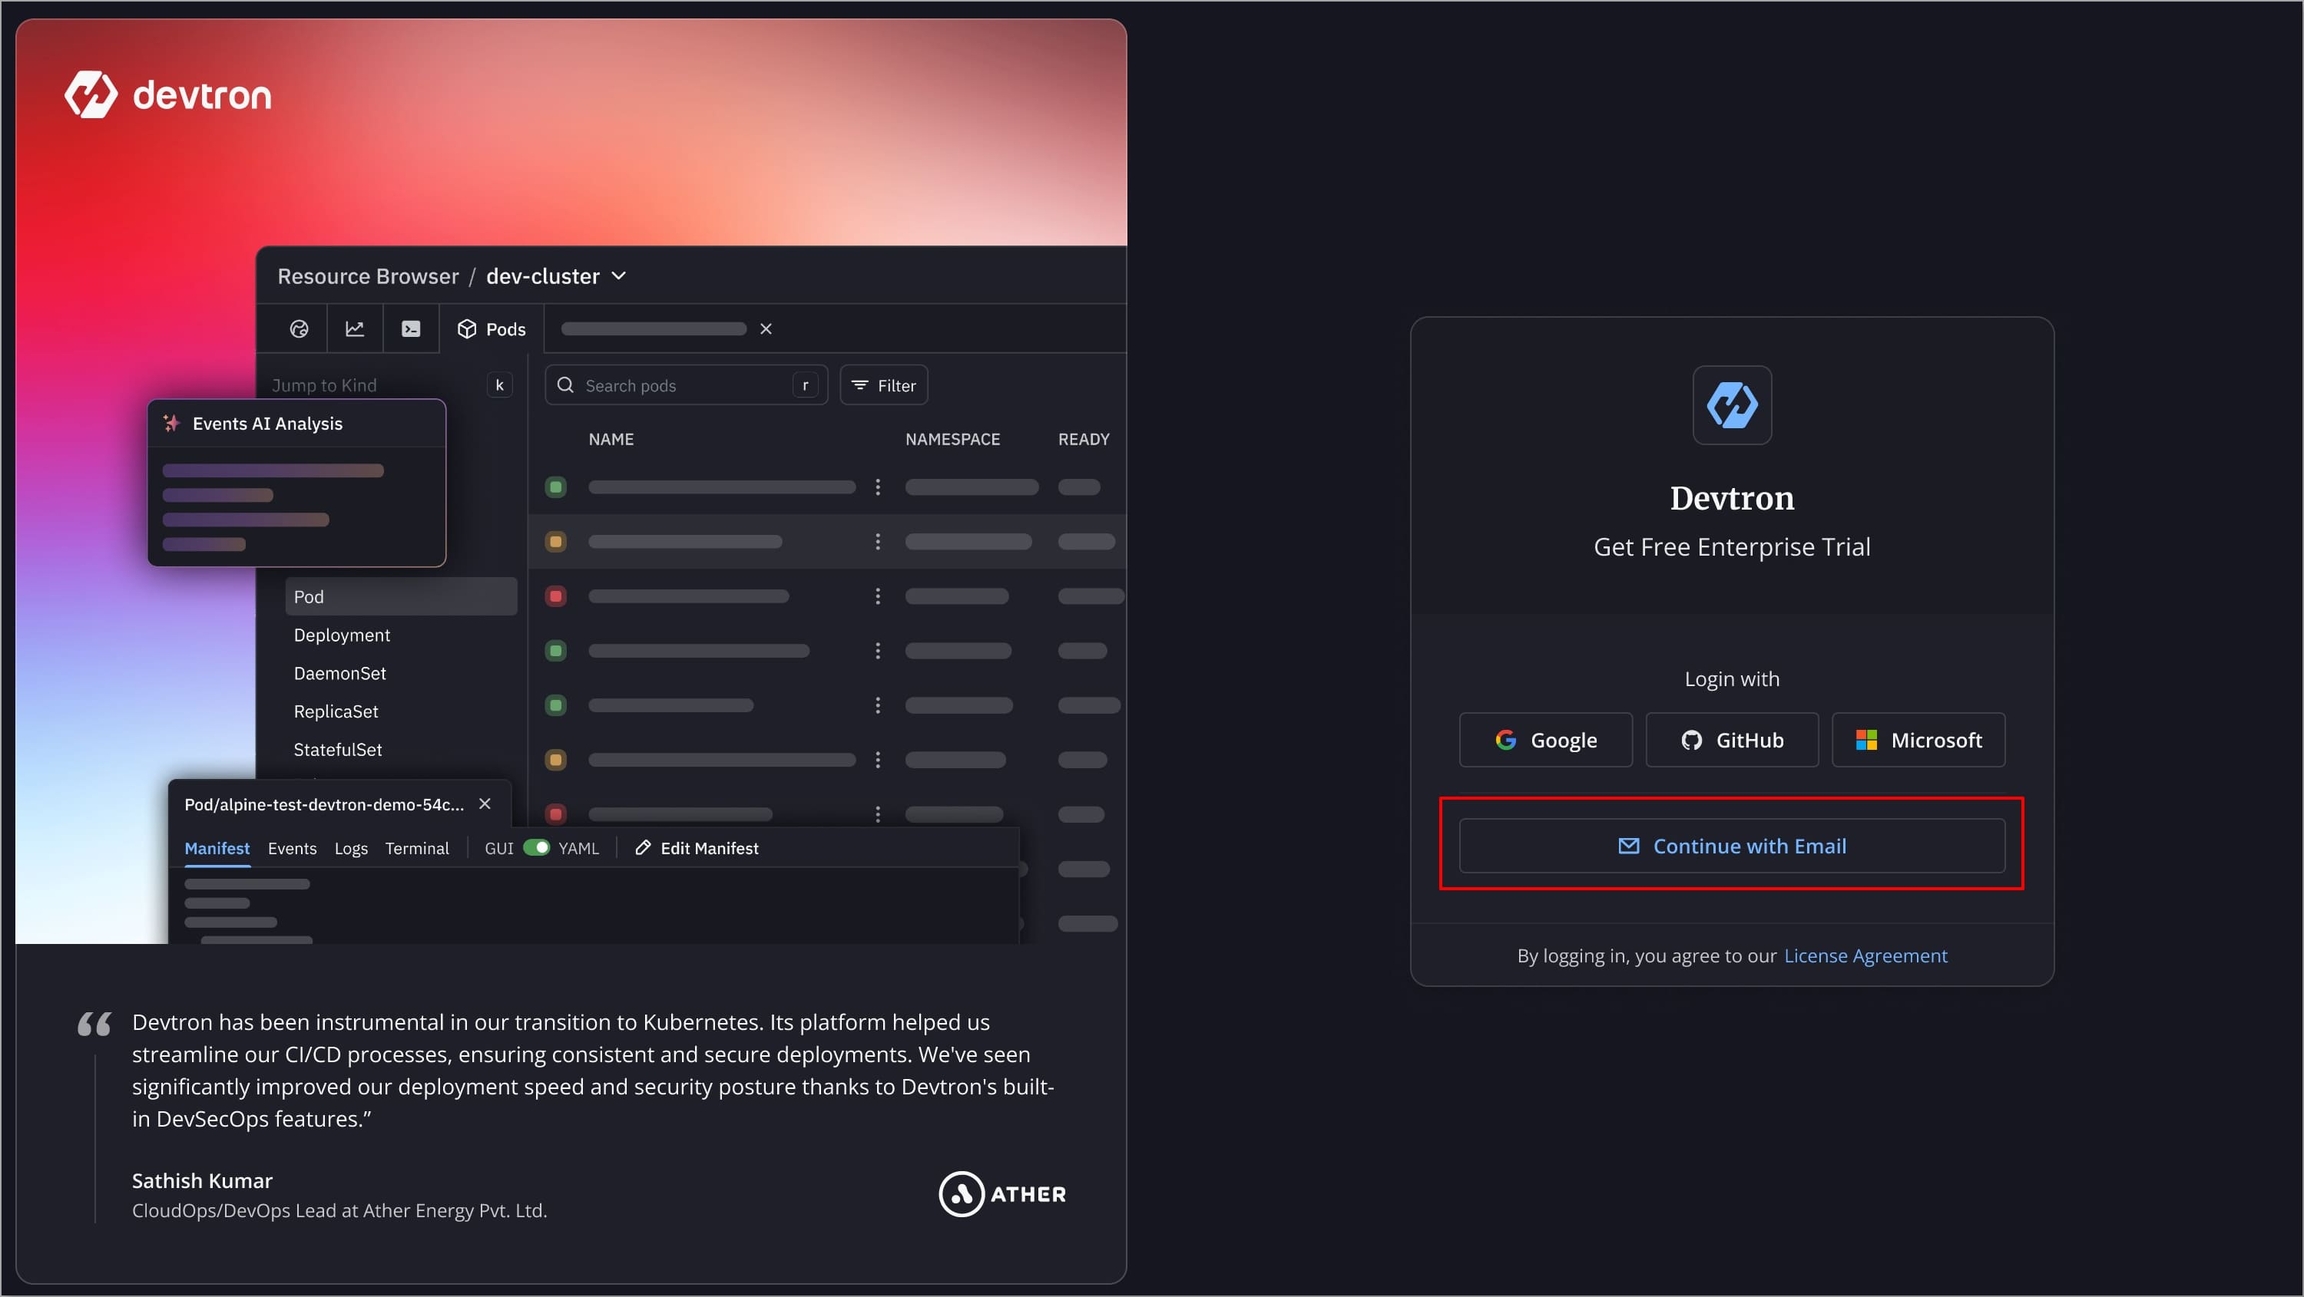Viewport: 2304px width, 1297px height.
Task: Open Resource Browser breadcrumb
Action: [368, 276]
